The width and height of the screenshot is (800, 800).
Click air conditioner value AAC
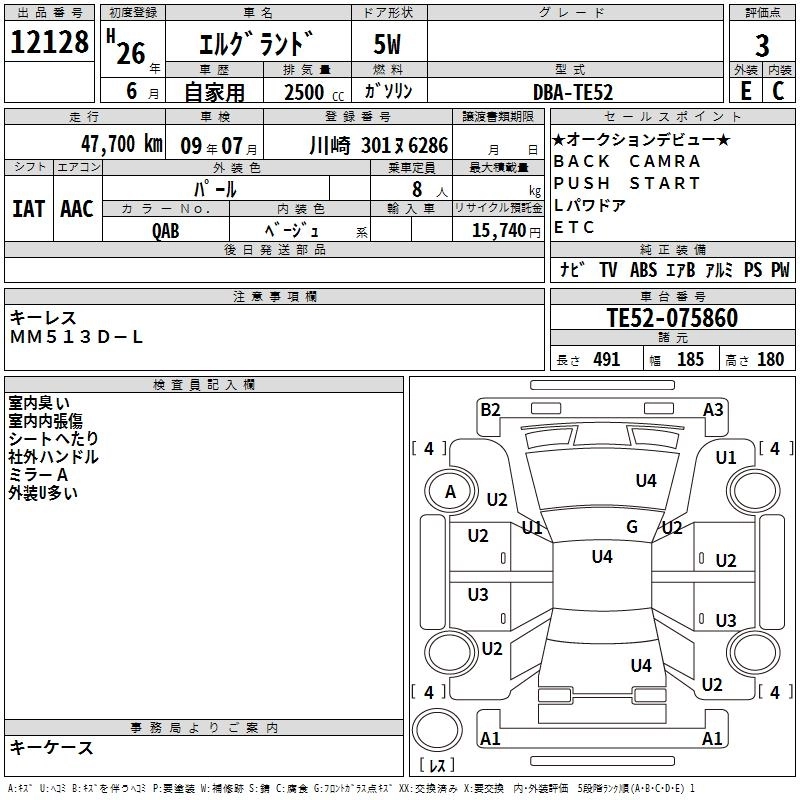pos(77,209)
